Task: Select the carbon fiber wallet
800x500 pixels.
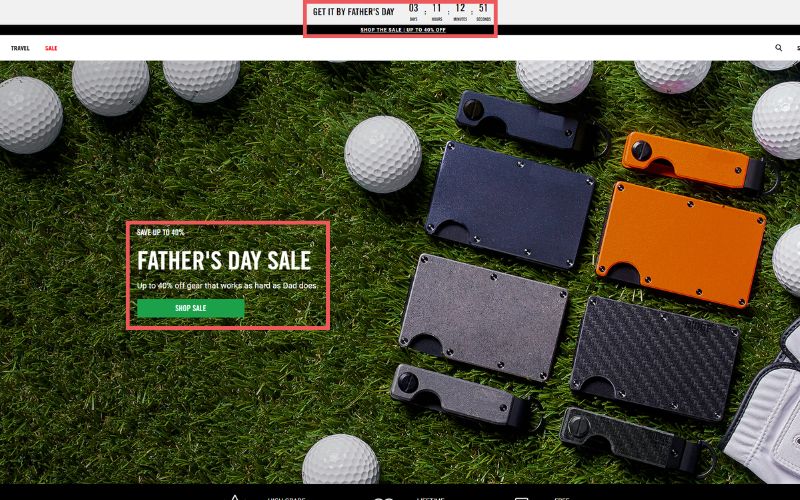Action: point(655,359)
